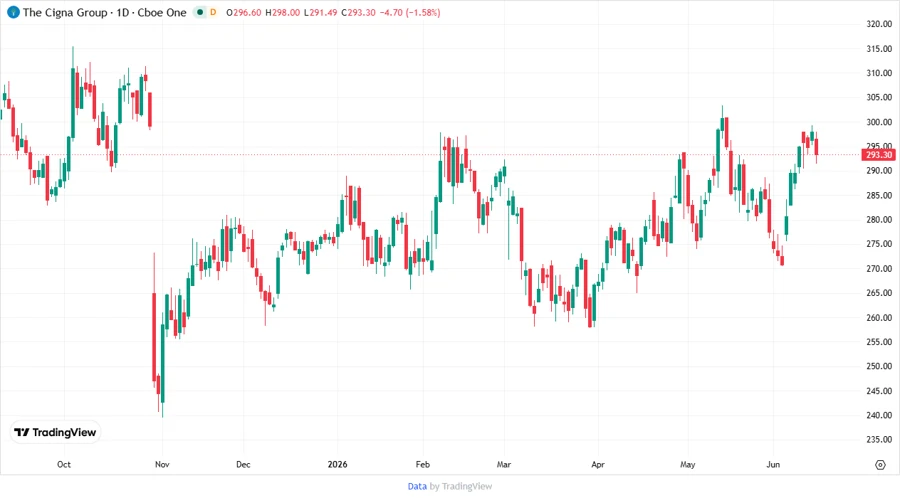The height and width of the screenshot is (498, 900).
Task: Click the May time axis label
Action: [688, 464]
